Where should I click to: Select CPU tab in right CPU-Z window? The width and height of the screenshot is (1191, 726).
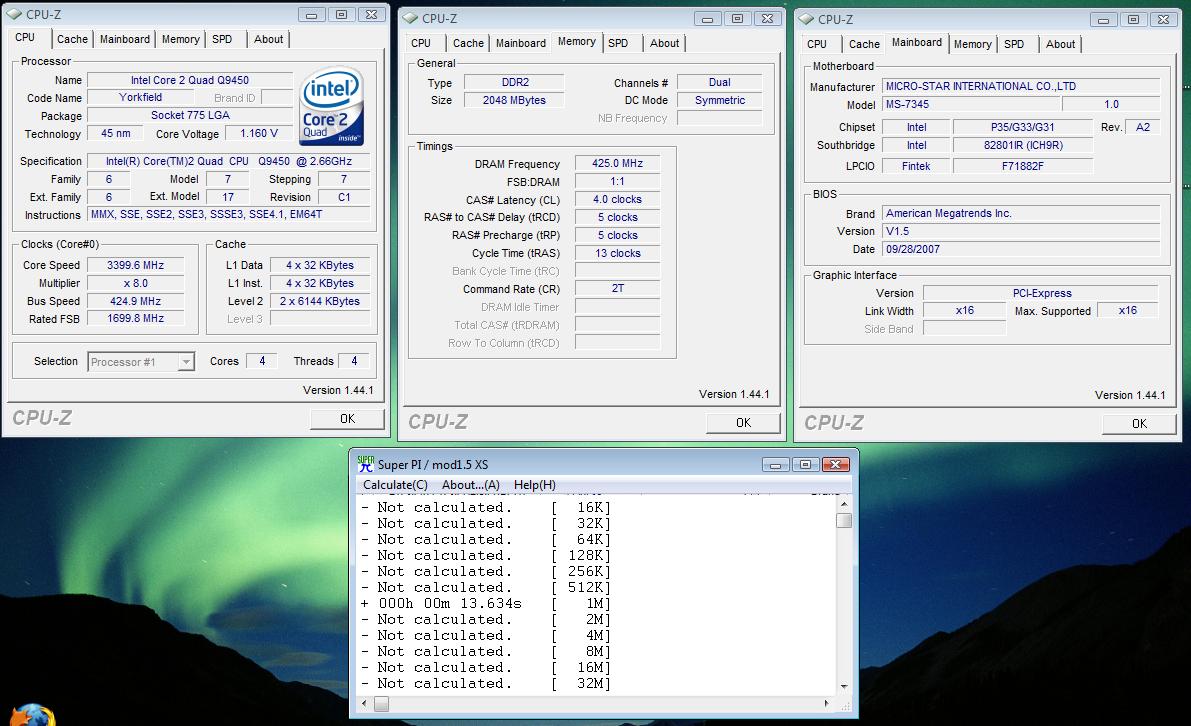tap(817, 44)
